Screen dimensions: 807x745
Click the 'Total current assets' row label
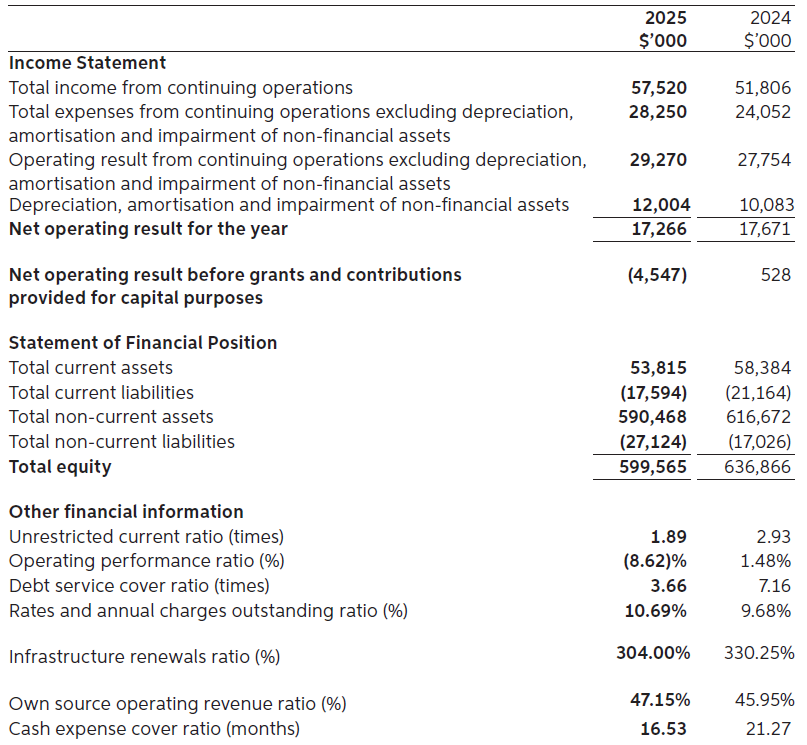pos(91,368)
